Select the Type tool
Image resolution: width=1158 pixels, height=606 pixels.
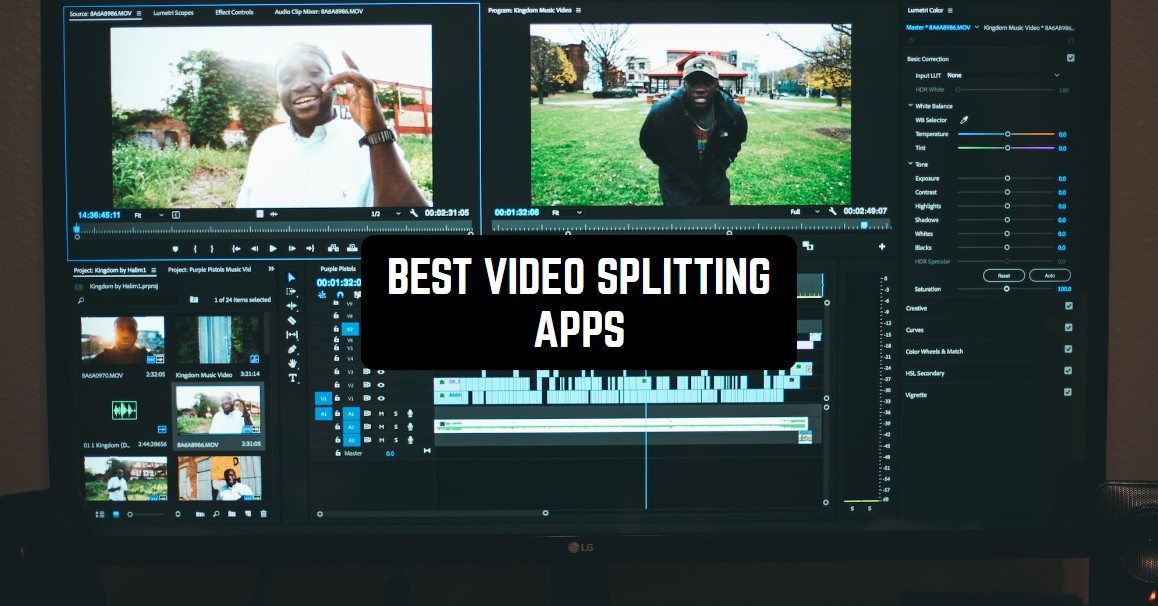pyautogui.click(x=290, y=378)
